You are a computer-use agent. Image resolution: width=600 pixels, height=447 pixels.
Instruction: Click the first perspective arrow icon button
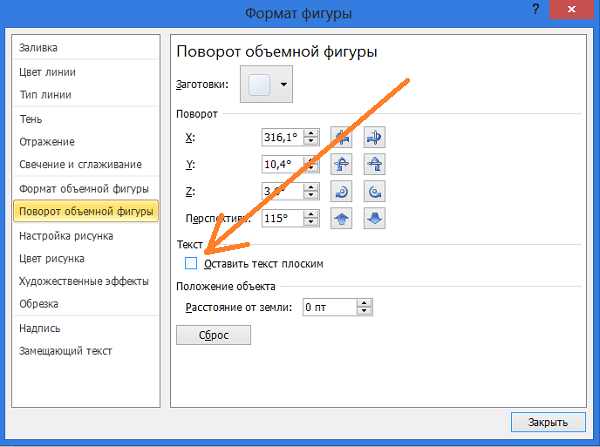click(x=342, y=218)
